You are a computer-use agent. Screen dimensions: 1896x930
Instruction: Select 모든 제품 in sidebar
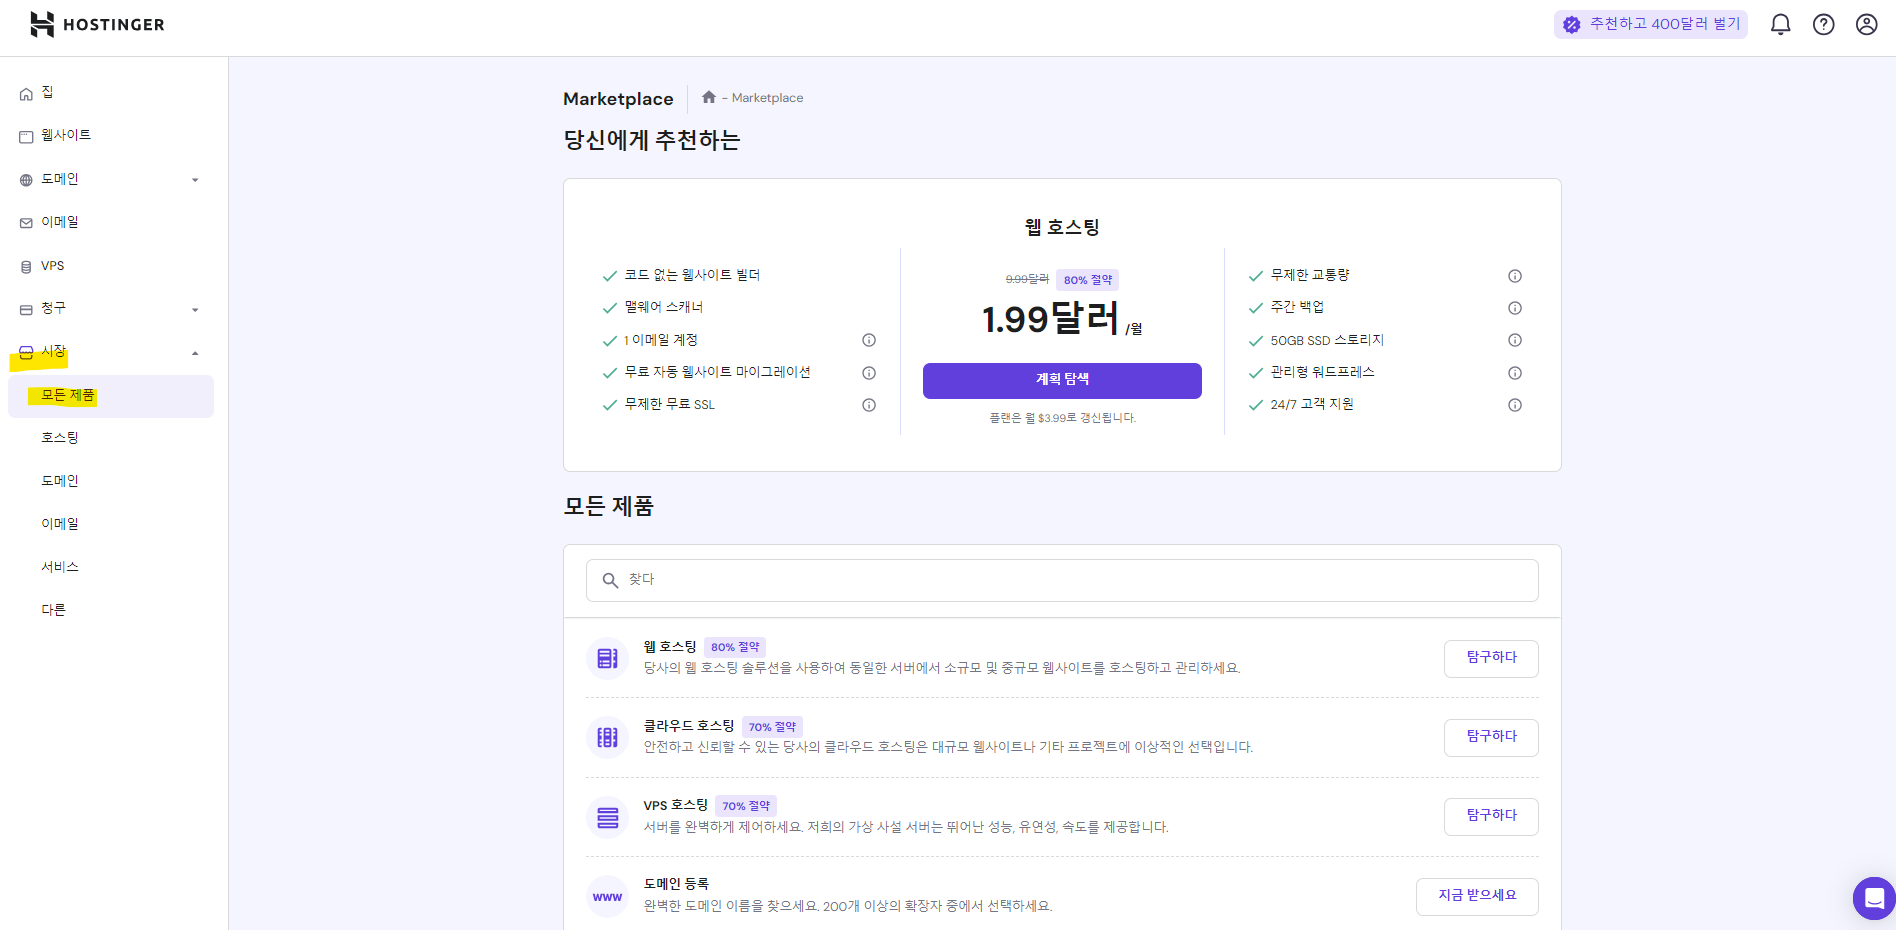[111, 396]
